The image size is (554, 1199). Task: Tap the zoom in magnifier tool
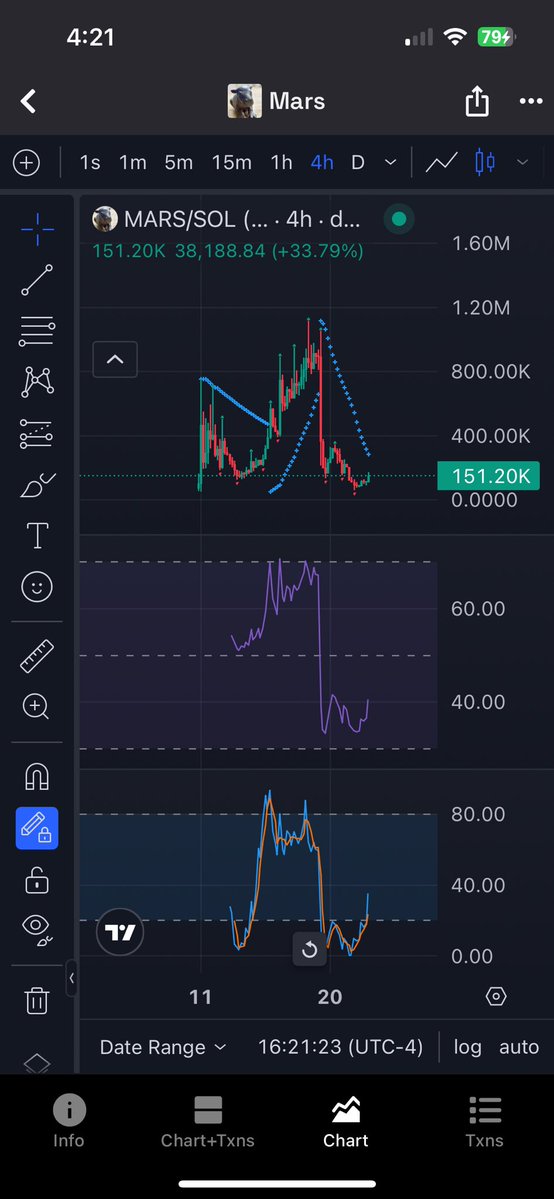(37, 707)
